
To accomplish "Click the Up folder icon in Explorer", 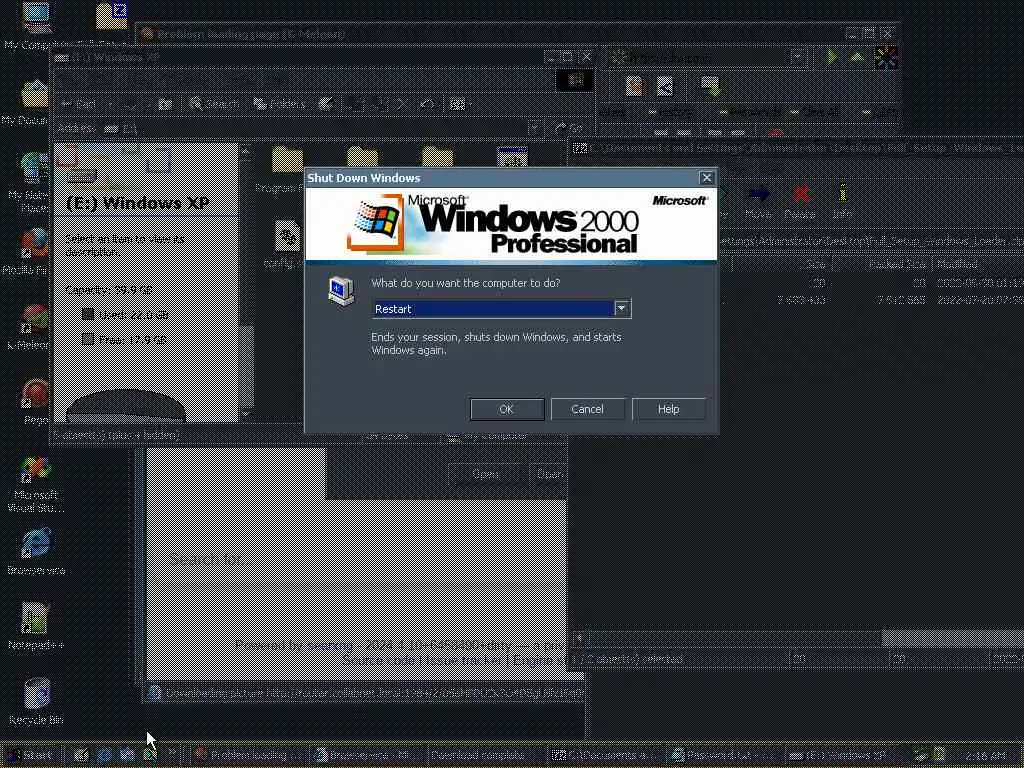I will pyautogui.click(x=165, y=104).
